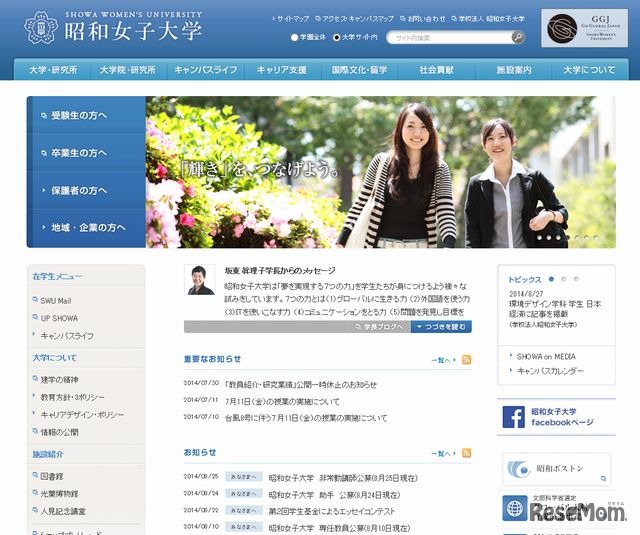This screenshot has height=535, width=640.
Task: Open the 台風8号 class notice from 2014/07/10
Action: [x=306, y=418]
